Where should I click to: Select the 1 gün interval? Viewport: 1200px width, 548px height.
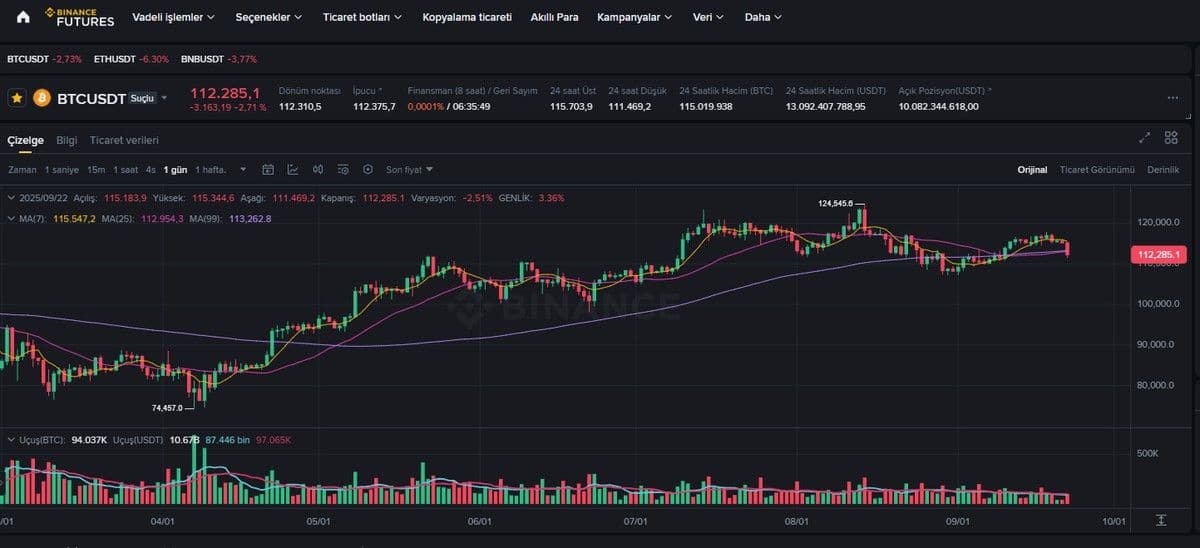click(175, 170)
